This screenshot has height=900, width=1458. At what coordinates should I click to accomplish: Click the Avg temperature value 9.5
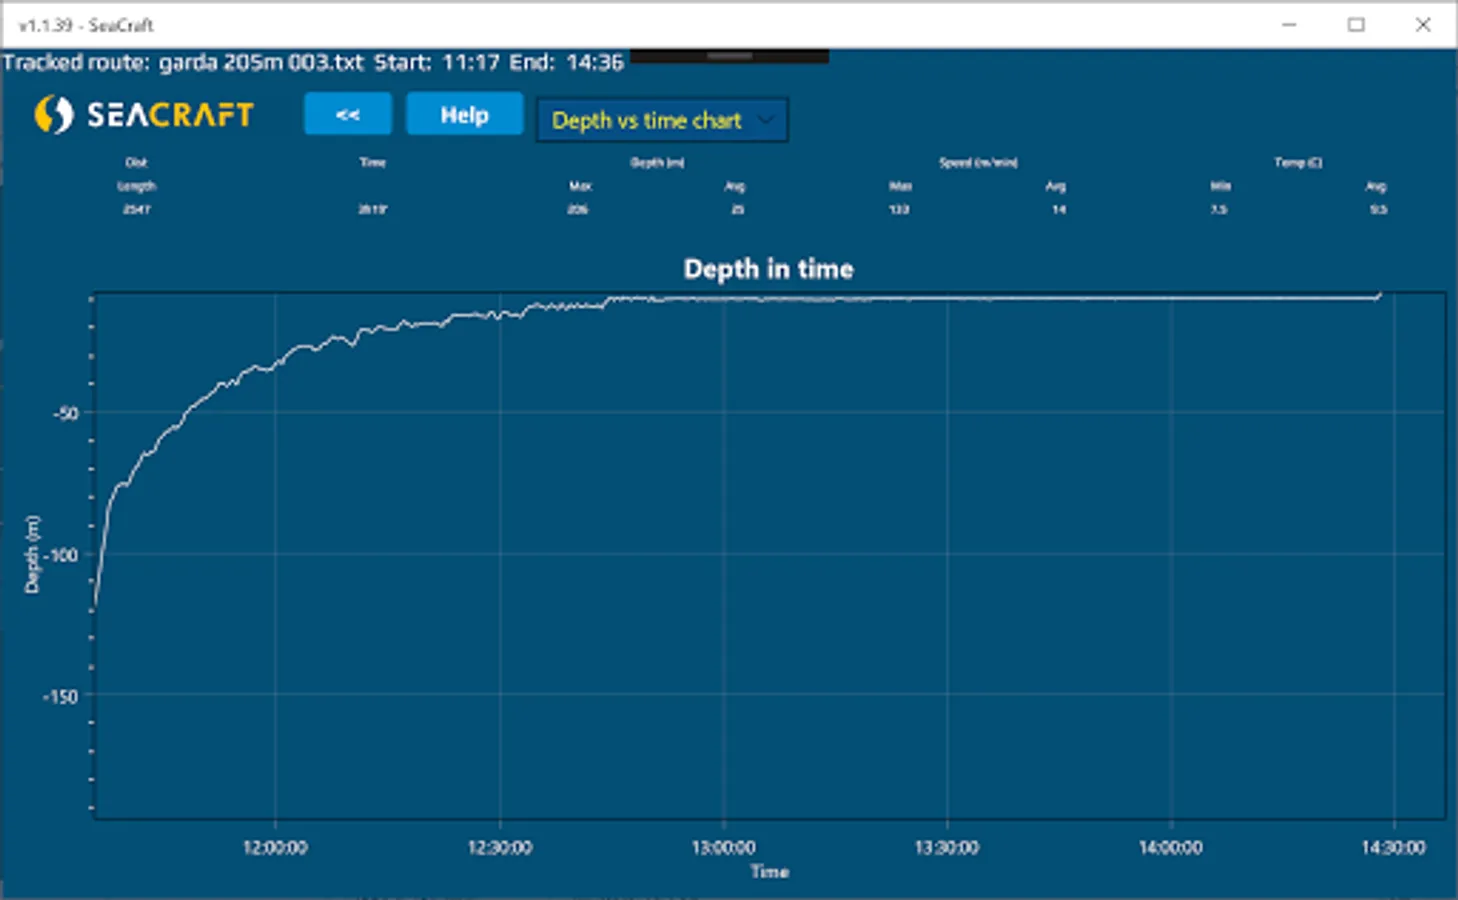click(x=1377, y=209)
